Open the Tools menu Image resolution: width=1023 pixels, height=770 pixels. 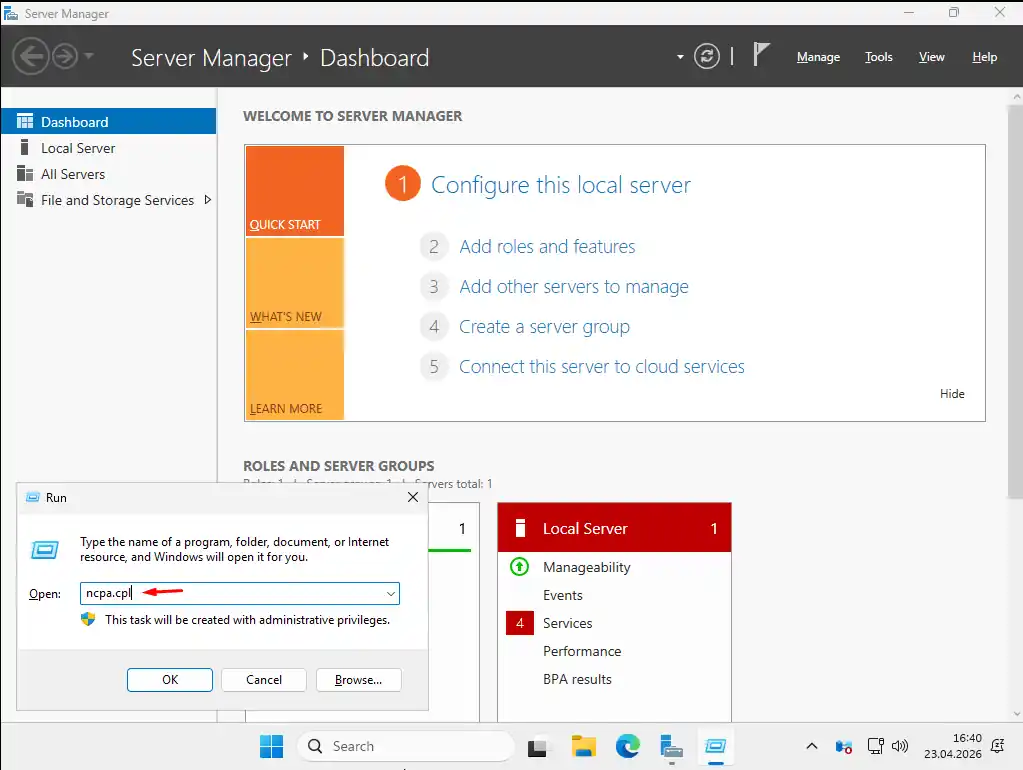878,57
